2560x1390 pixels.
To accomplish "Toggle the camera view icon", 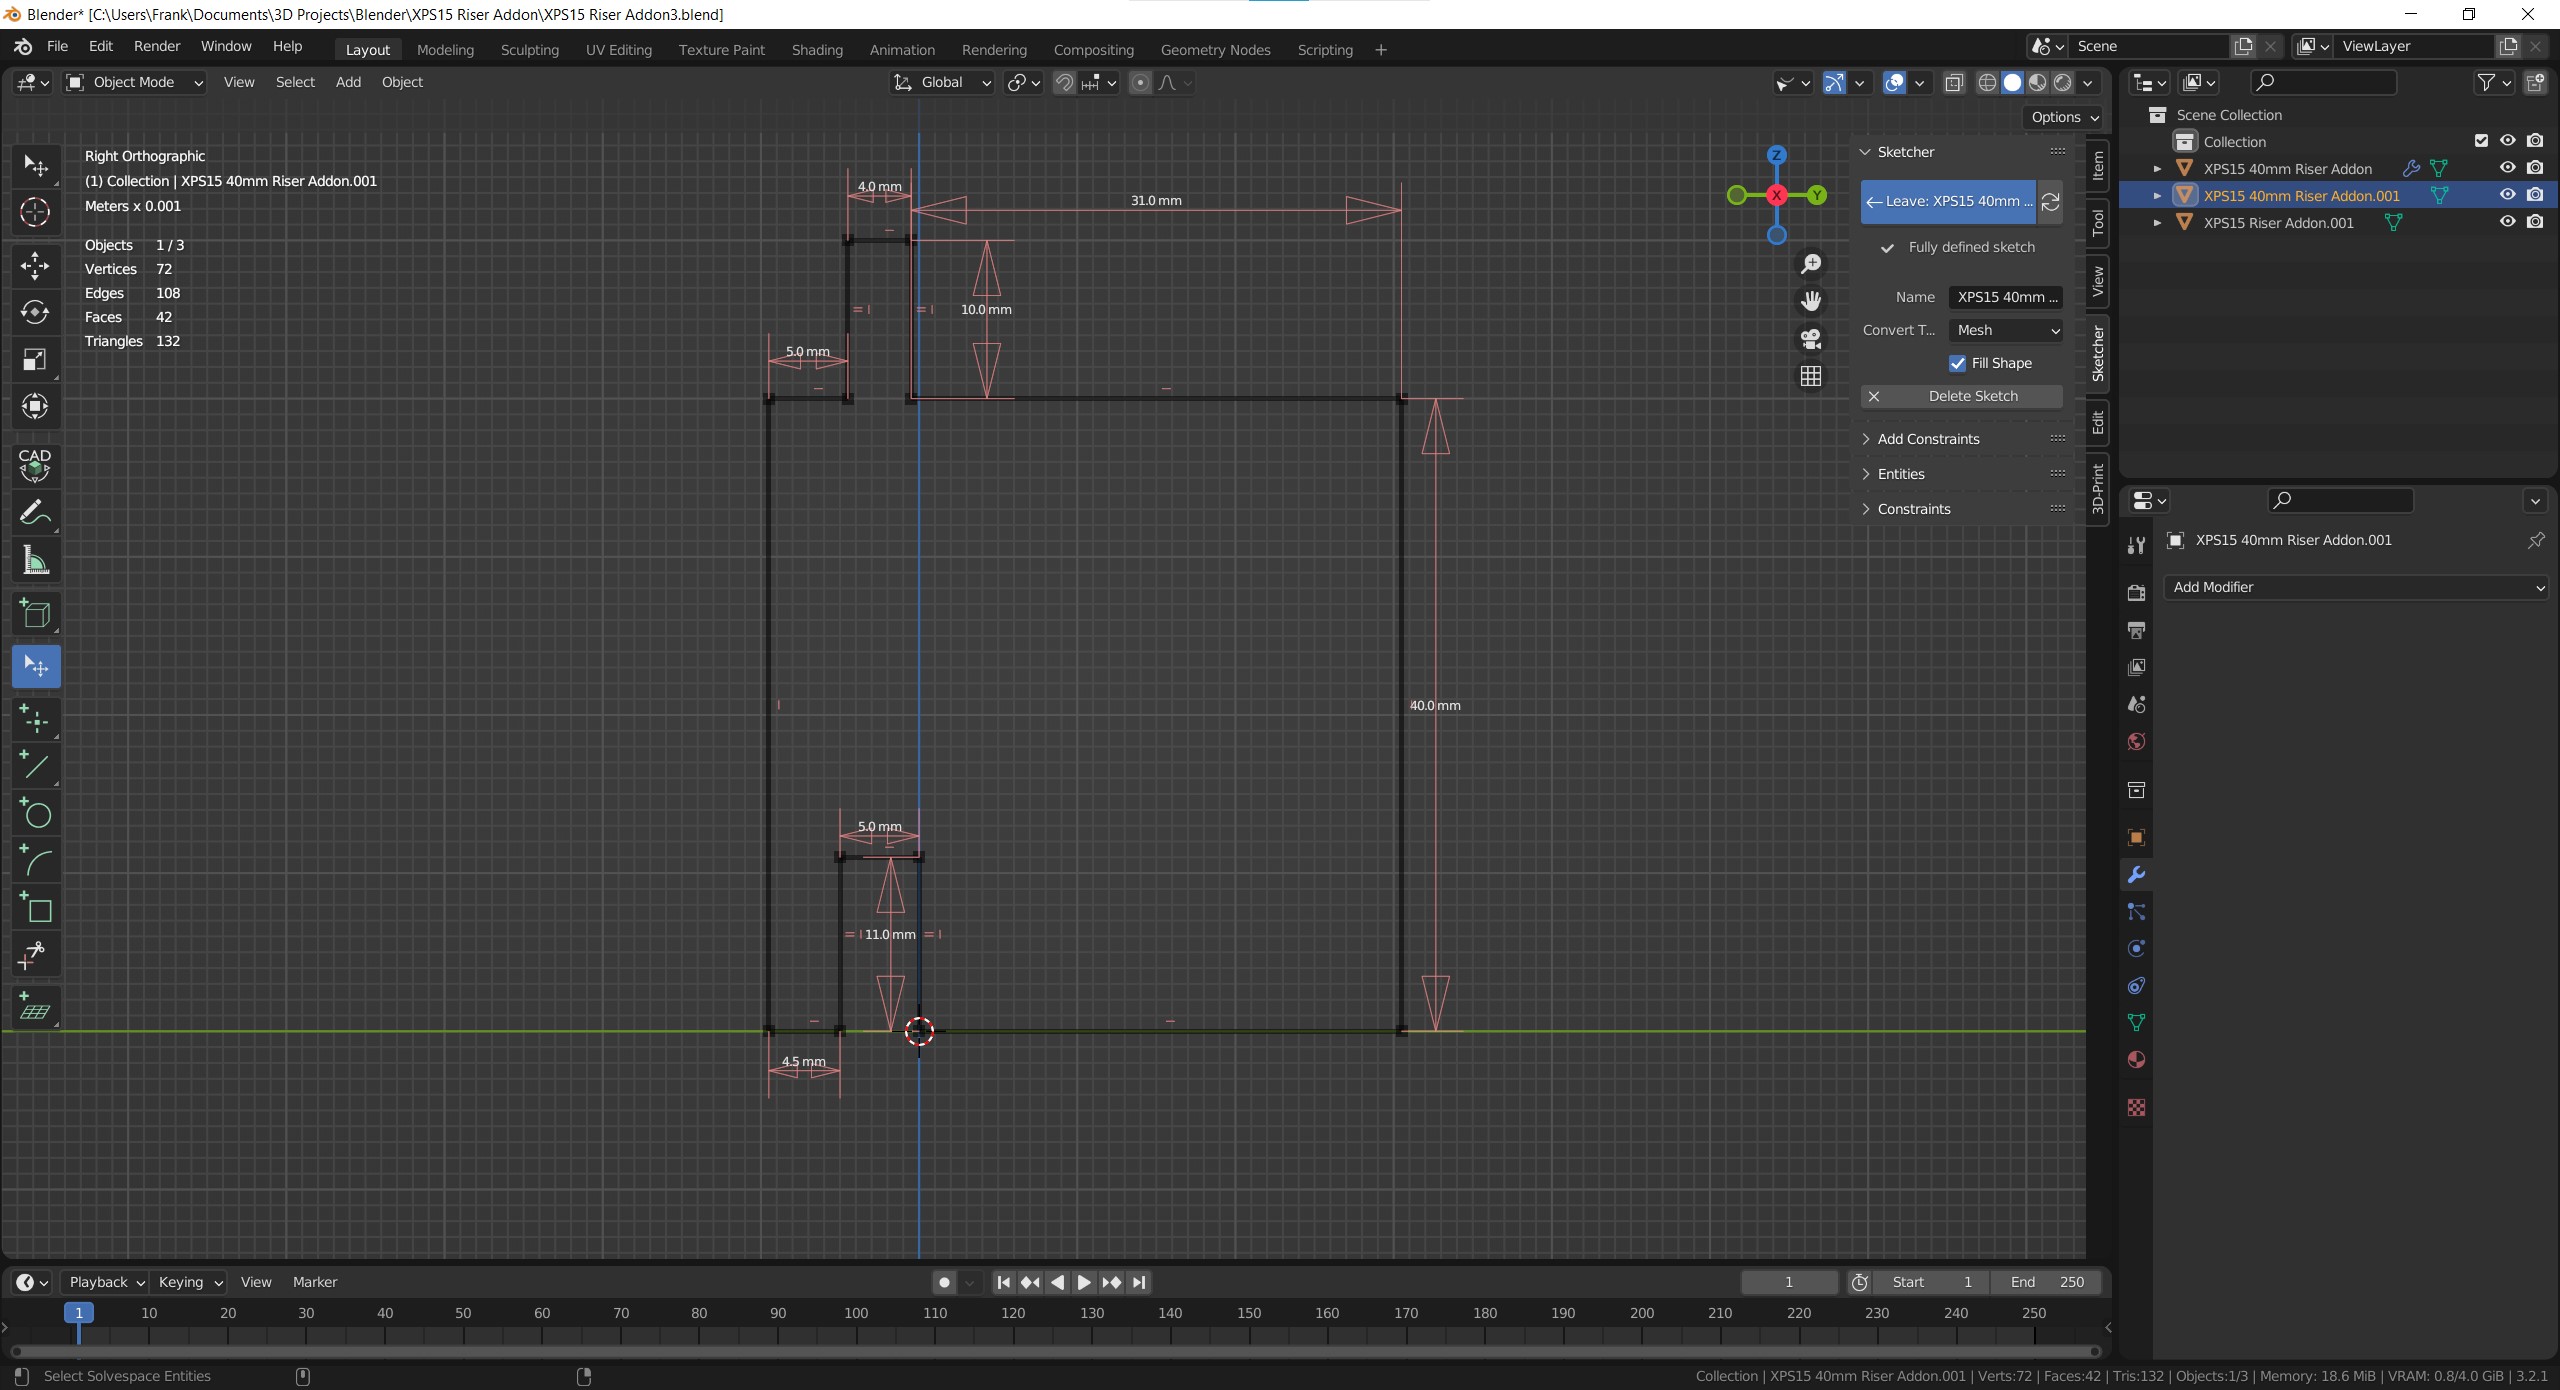I will [1811, 339].
